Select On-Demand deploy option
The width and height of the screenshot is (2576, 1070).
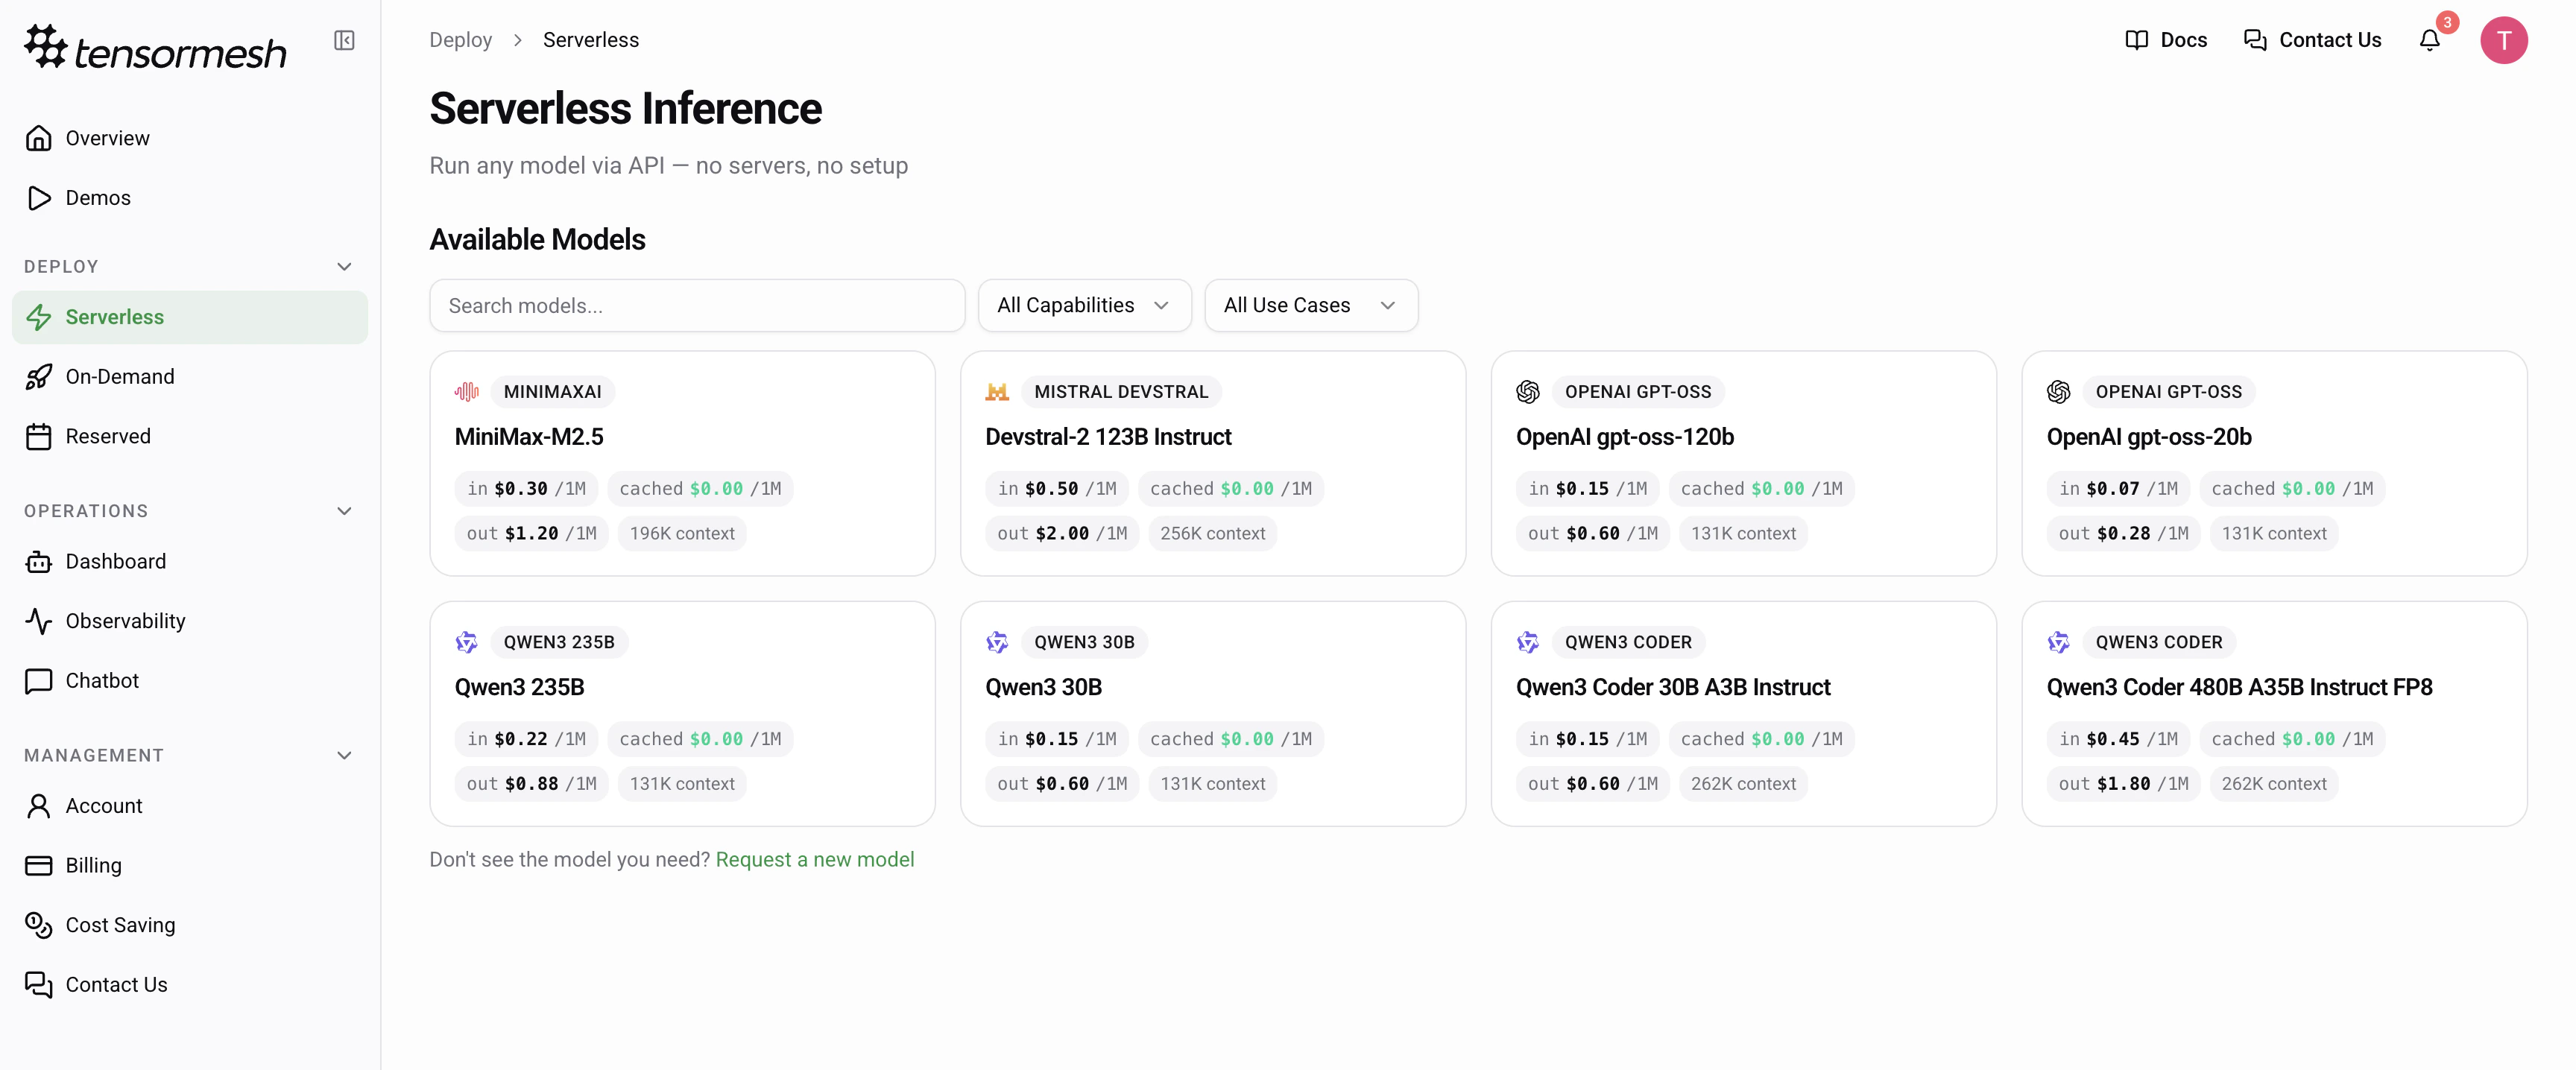coord(190,377)
